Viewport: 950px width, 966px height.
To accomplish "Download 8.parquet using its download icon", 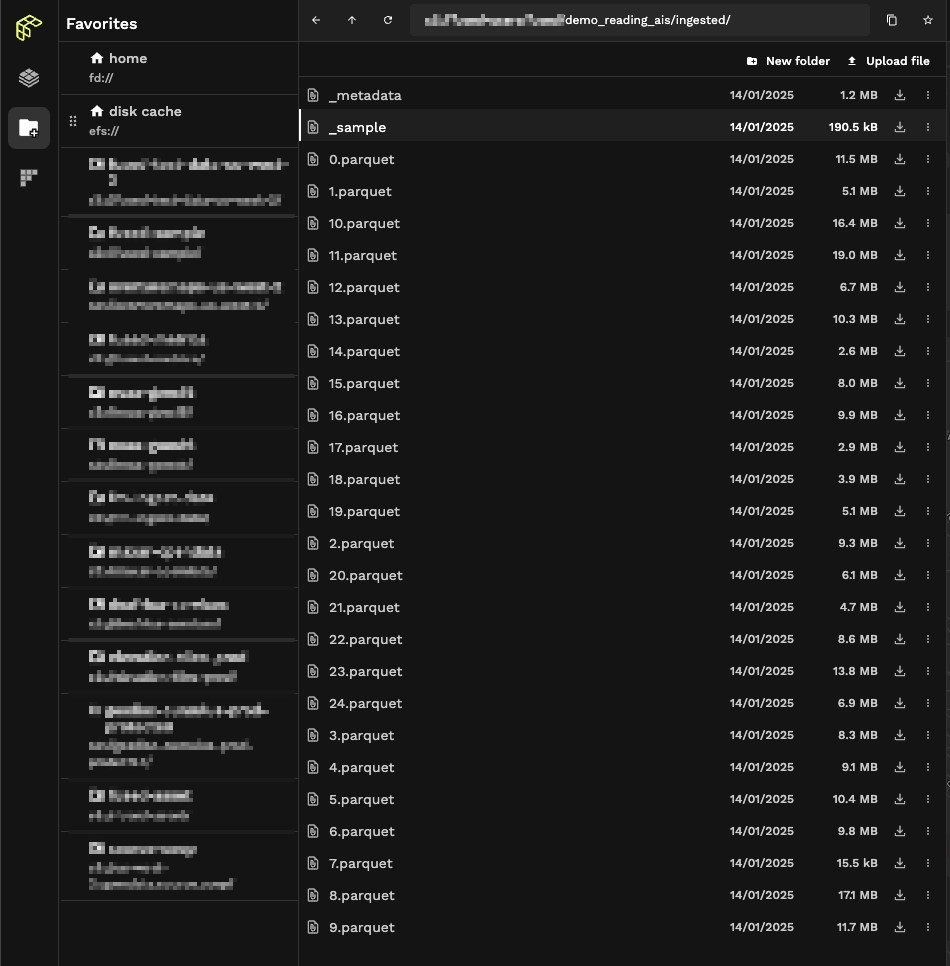I will tap(899, 895).
